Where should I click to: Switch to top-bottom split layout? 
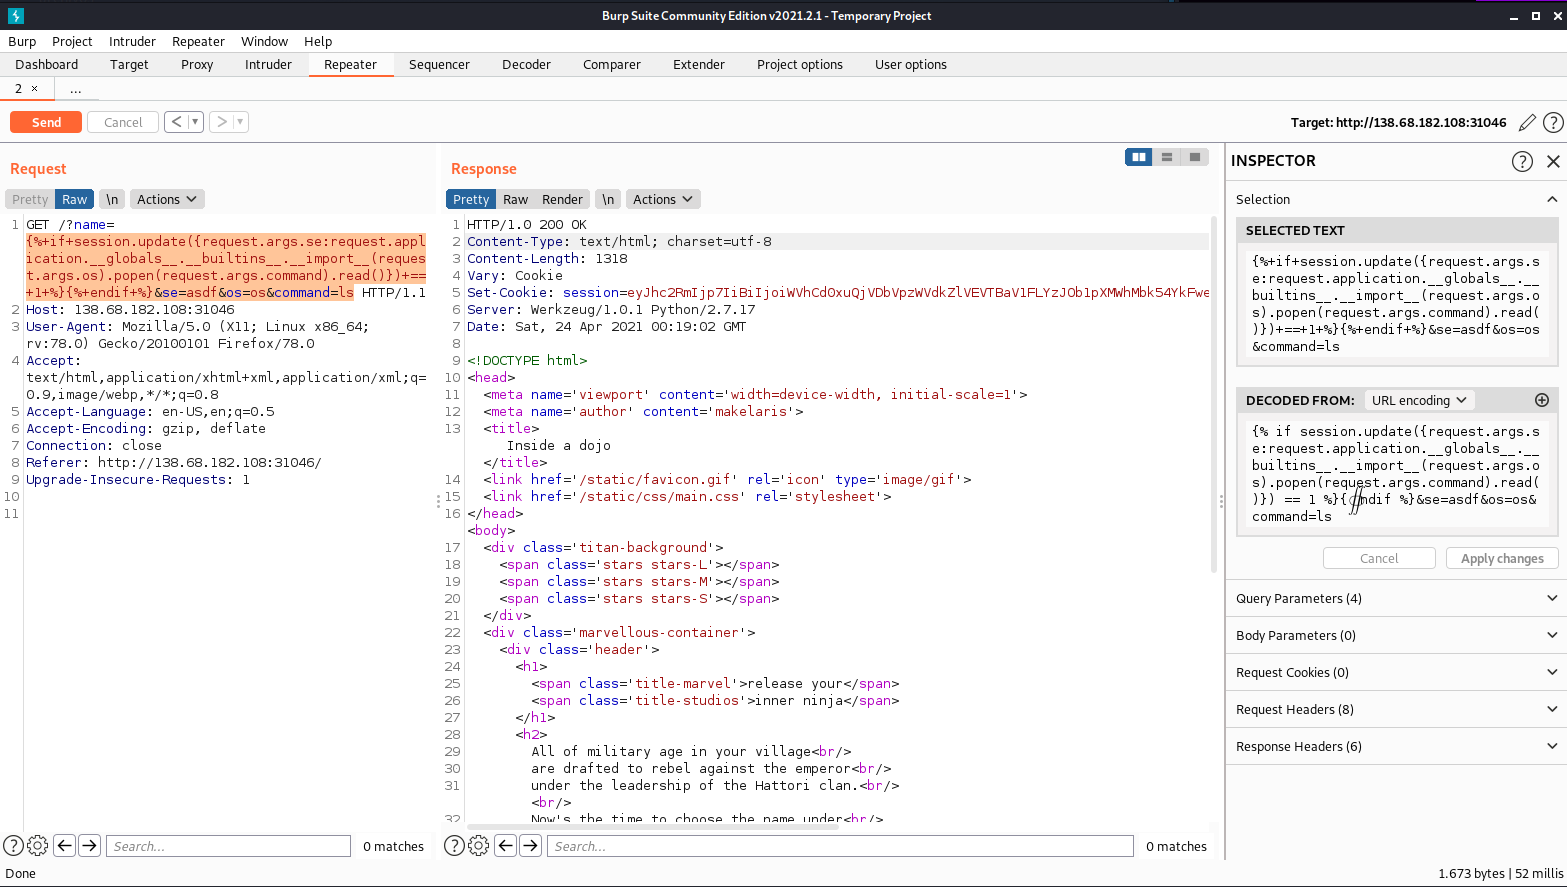[1167, 157]
